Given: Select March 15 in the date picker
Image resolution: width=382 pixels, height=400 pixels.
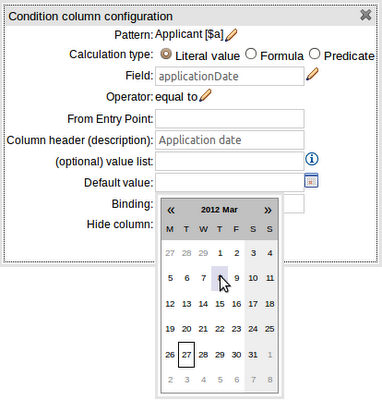Looking at the screenshot, I should coord(220,304).
